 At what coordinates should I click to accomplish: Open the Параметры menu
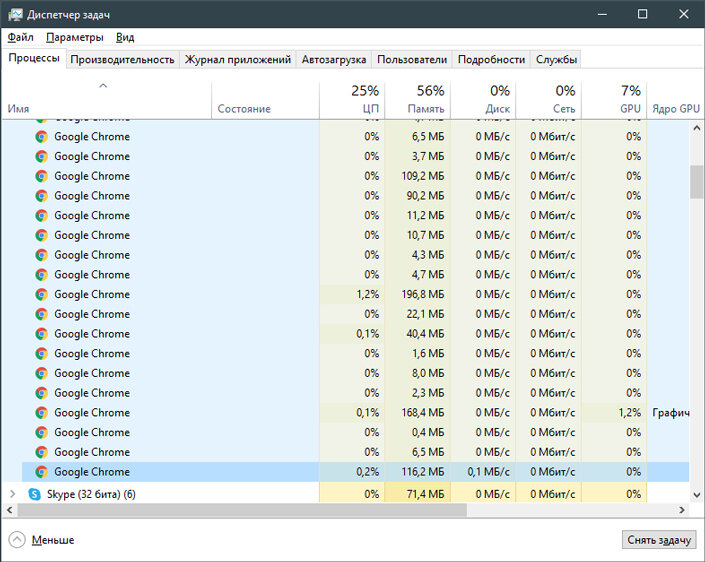coord(75,37)
